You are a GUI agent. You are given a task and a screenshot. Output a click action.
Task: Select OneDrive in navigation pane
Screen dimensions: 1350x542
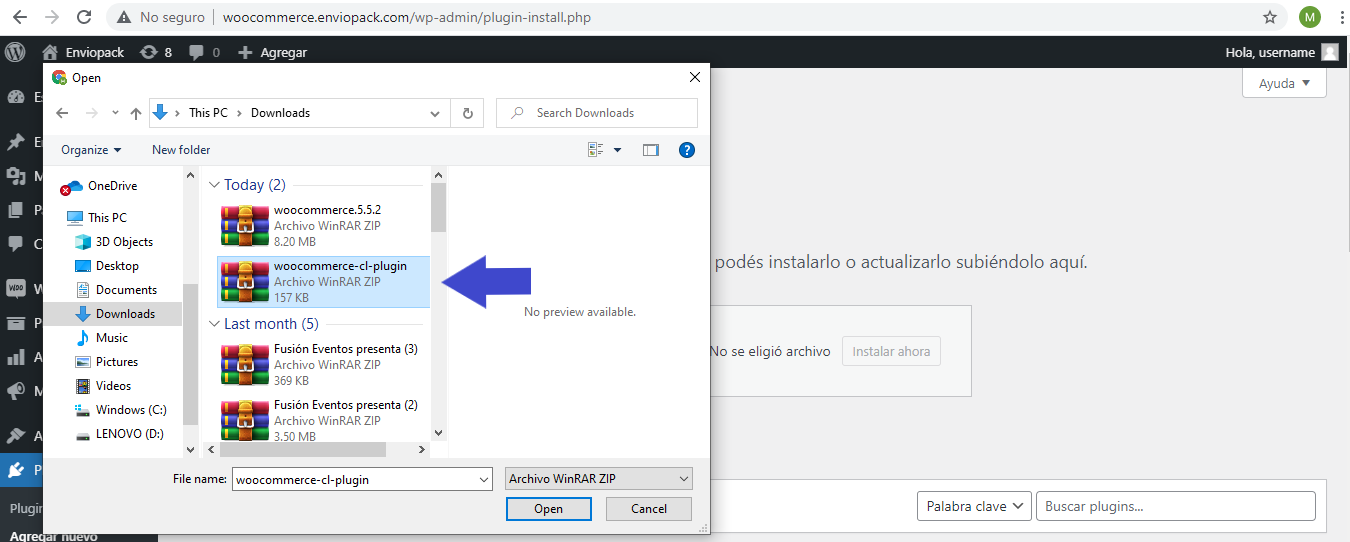(x=112, y=186)
